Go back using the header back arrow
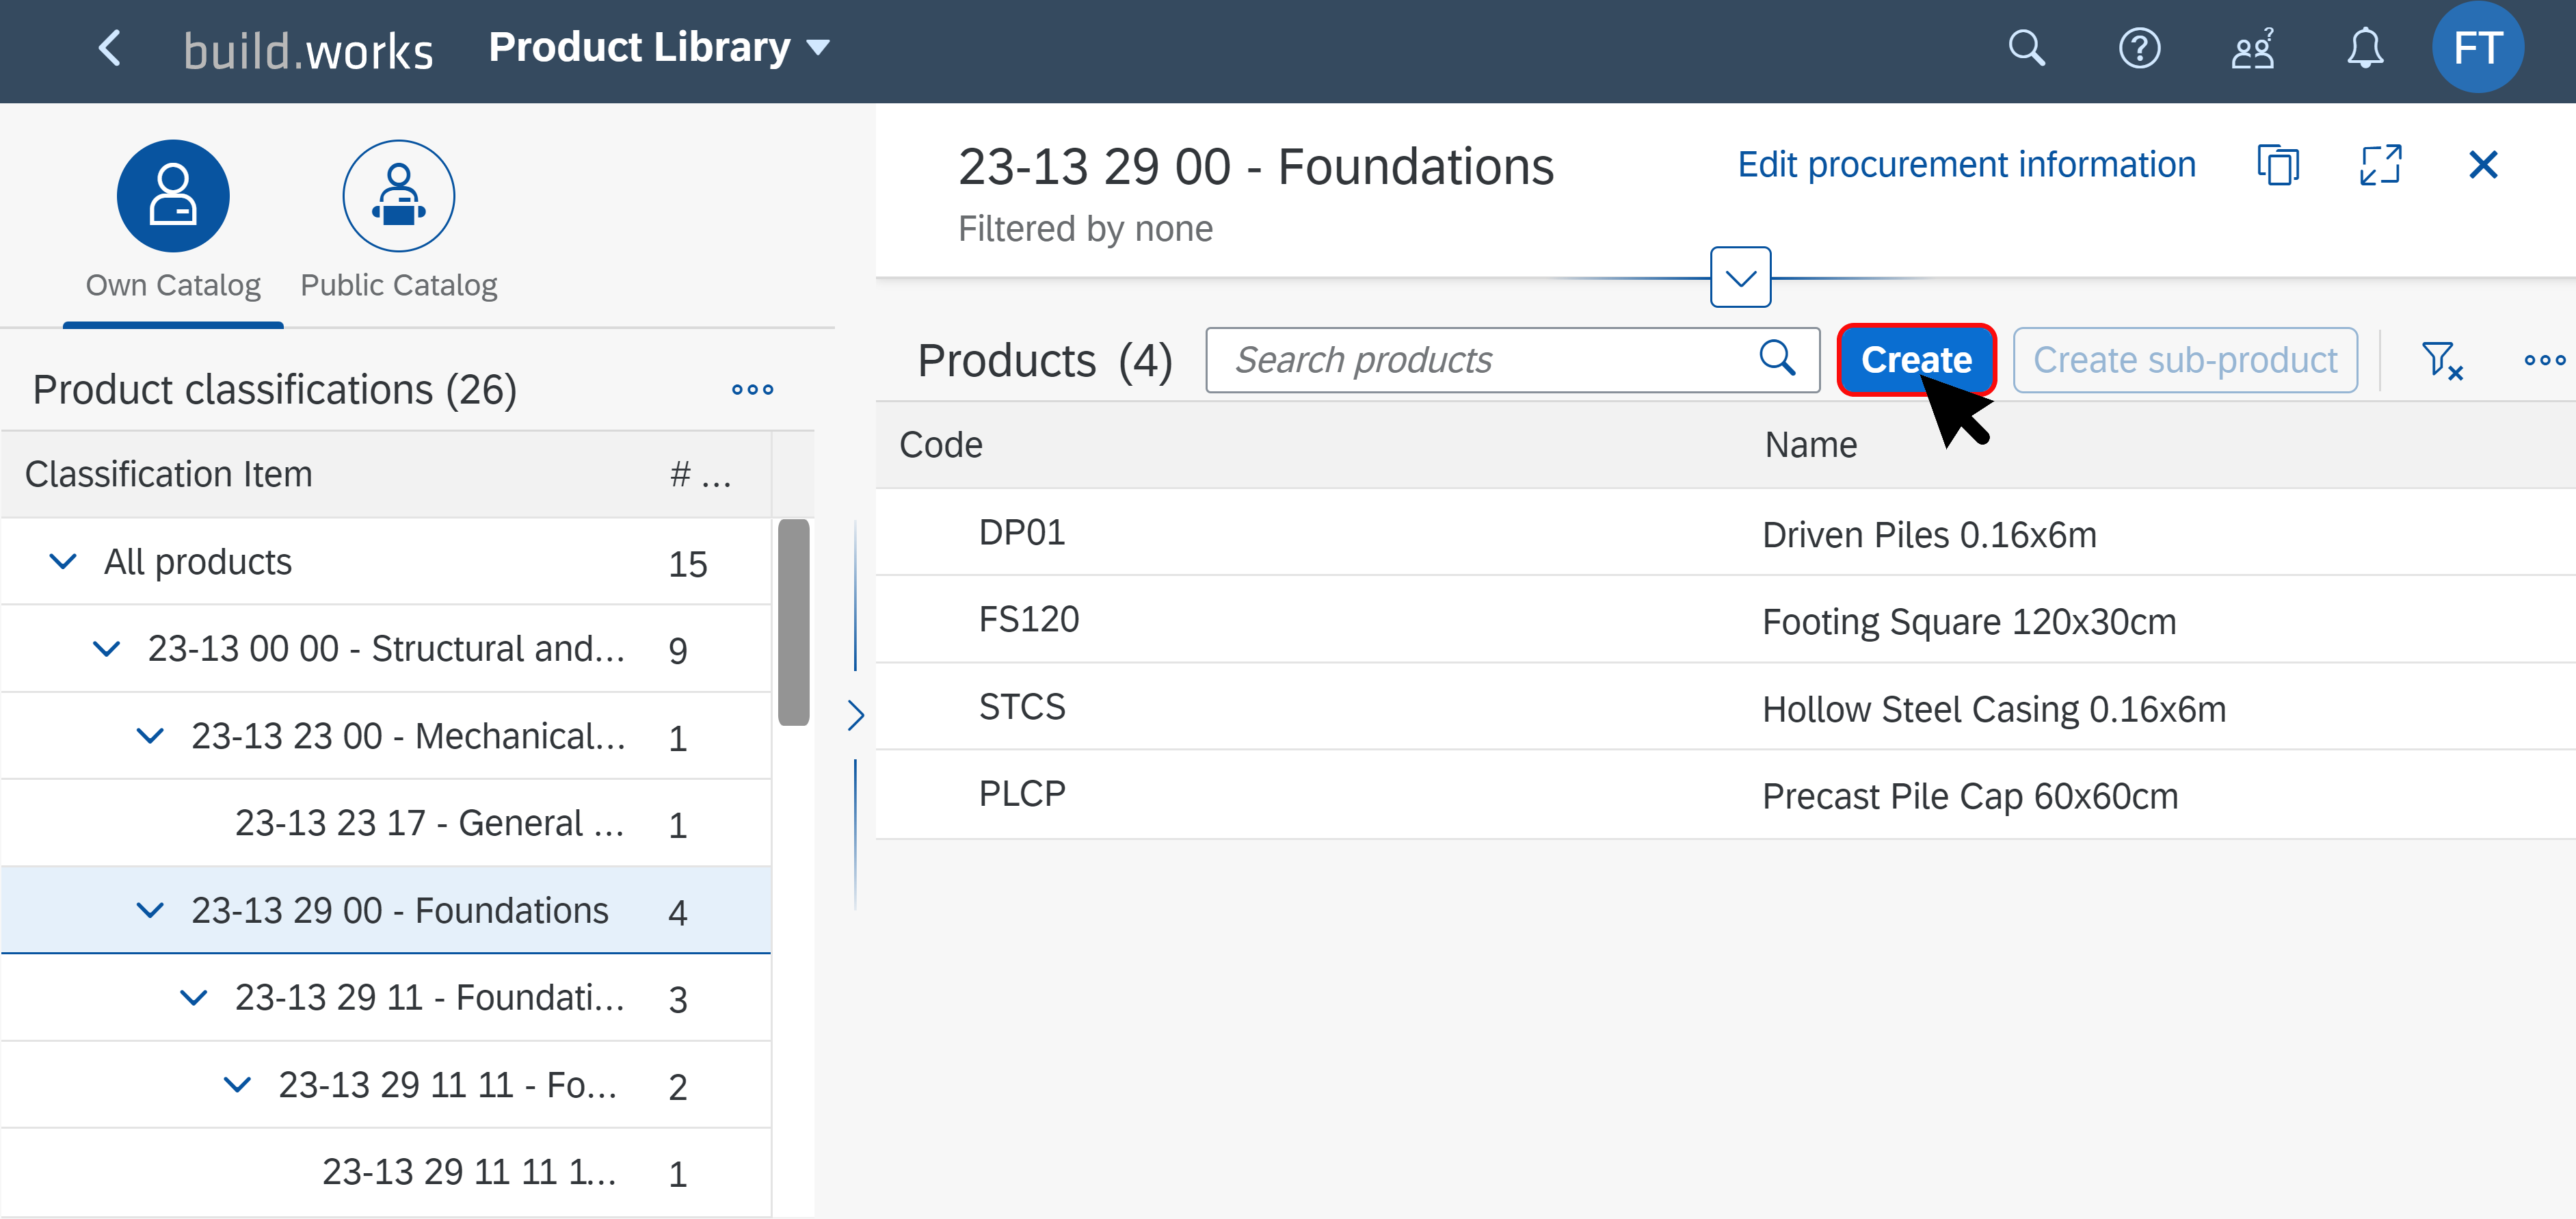The width and height of the screenshot is (2576, 1219). pyautogui.click(x=110, y=48)
